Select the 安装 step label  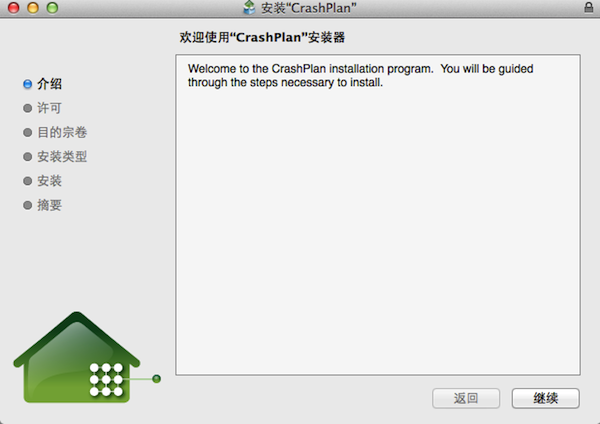(49, 181)
